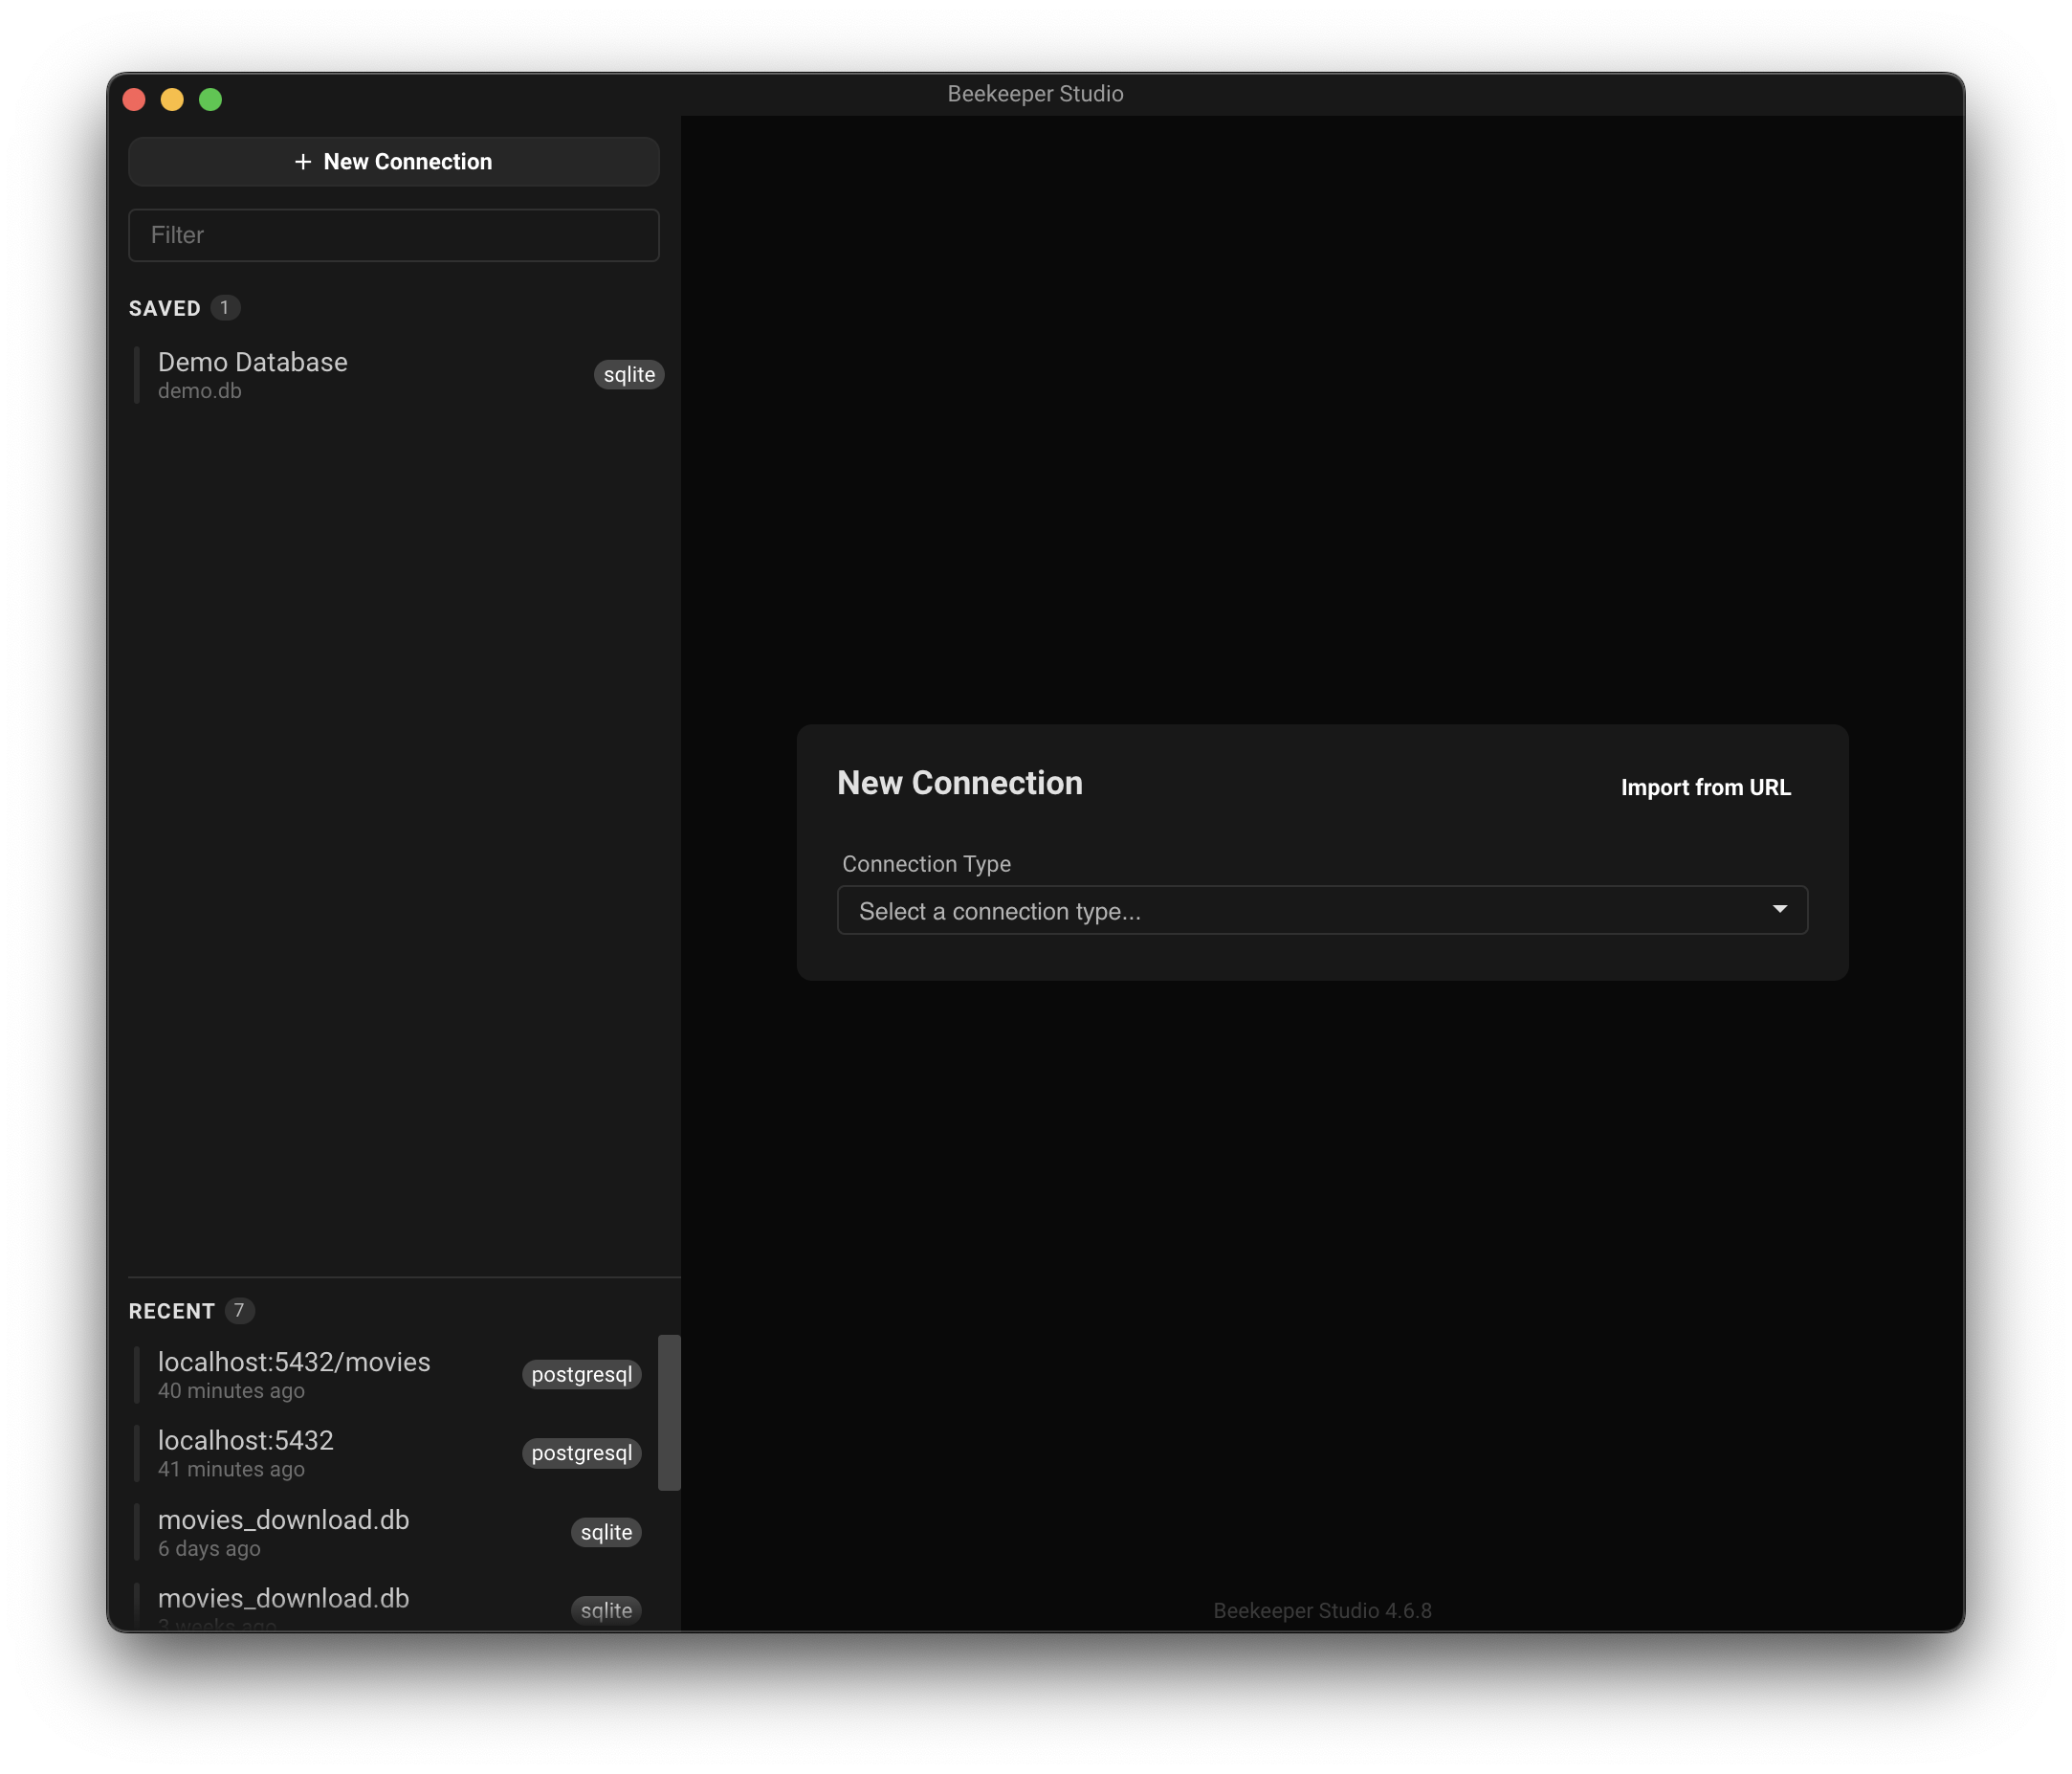Image resolution: width=2072 pixels, height=1774 pixels.
Task: Click the sqlite badge on Demo Database
Action: click(x=628, y=375)
